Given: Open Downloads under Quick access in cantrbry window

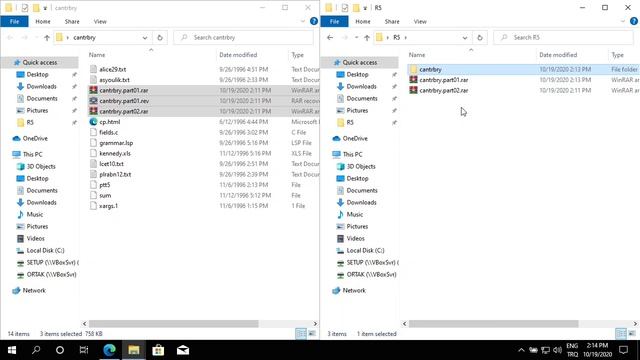Looking at the screenshot, I should pos(41,87).
